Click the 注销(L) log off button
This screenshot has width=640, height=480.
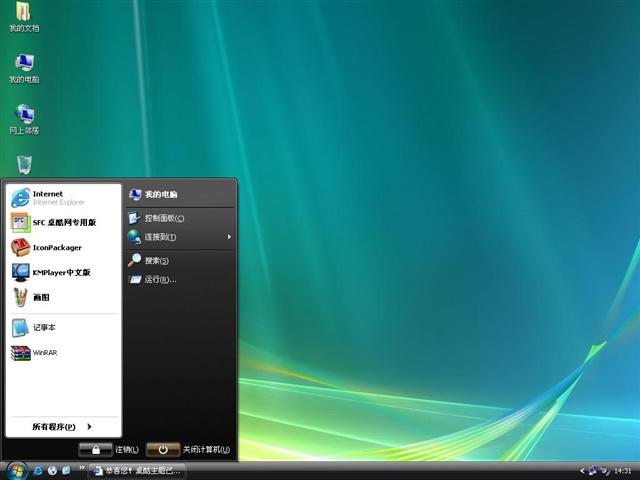(110, 450)
